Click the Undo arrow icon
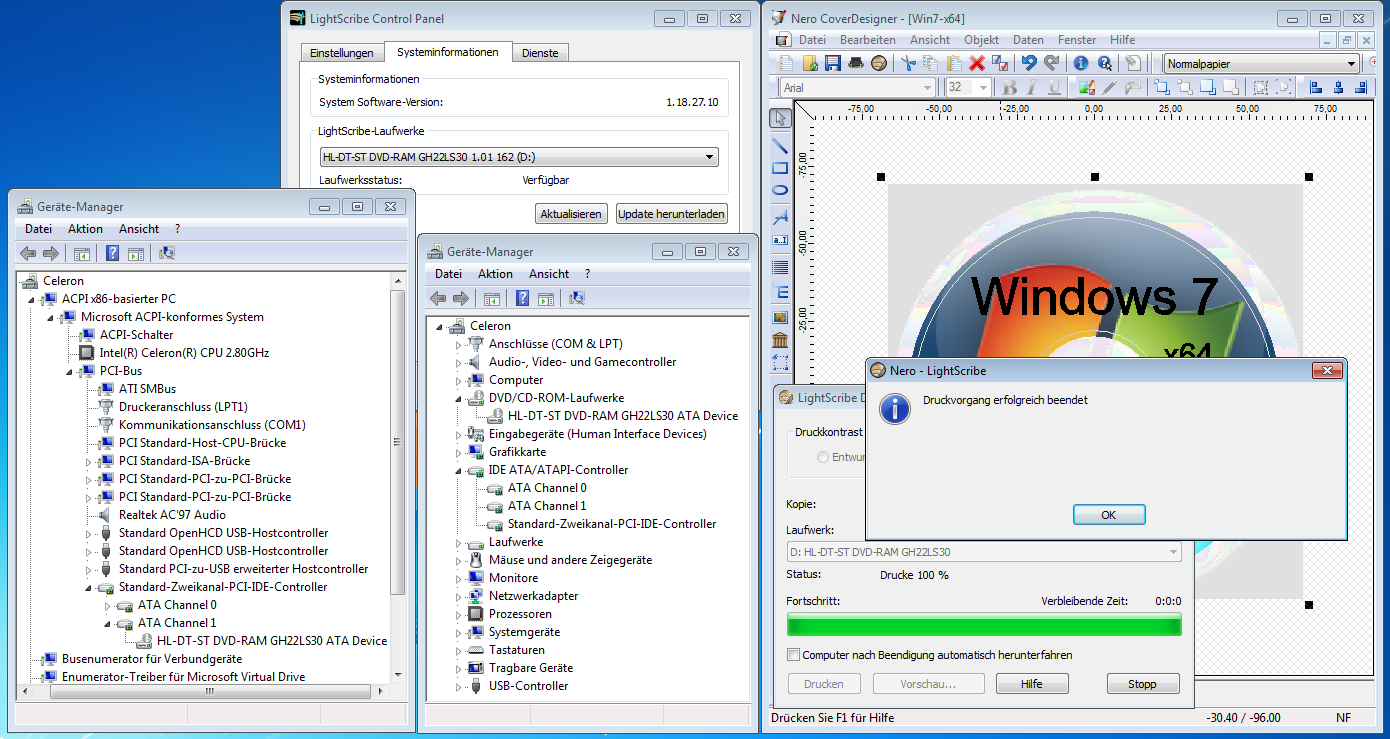This screenshot has width=1390, height=739. 1029,63
